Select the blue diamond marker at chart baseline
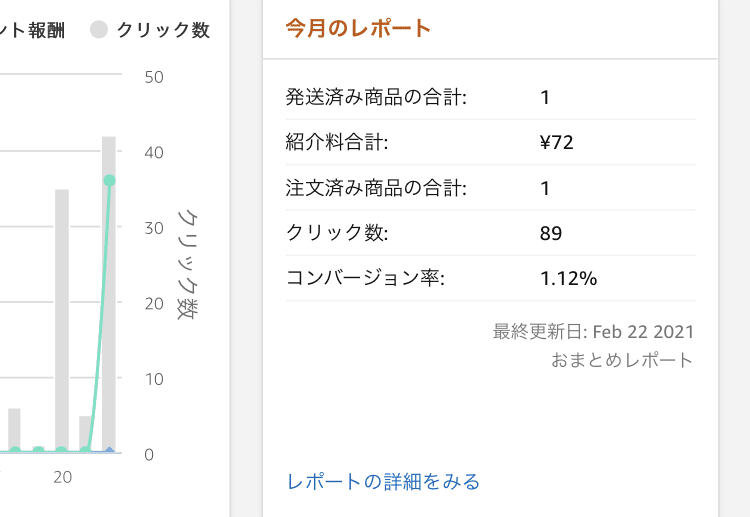The image size is (750, 517). pos(110,450)
